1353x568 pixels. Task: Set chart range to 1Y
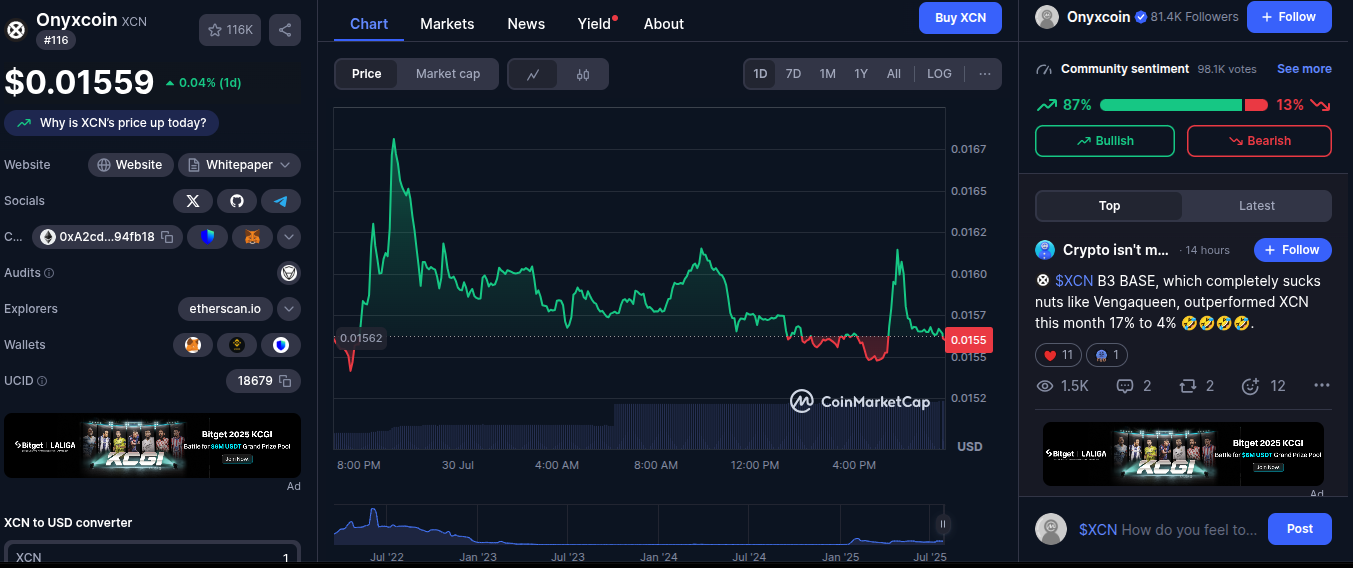click(x=861, y=74)
